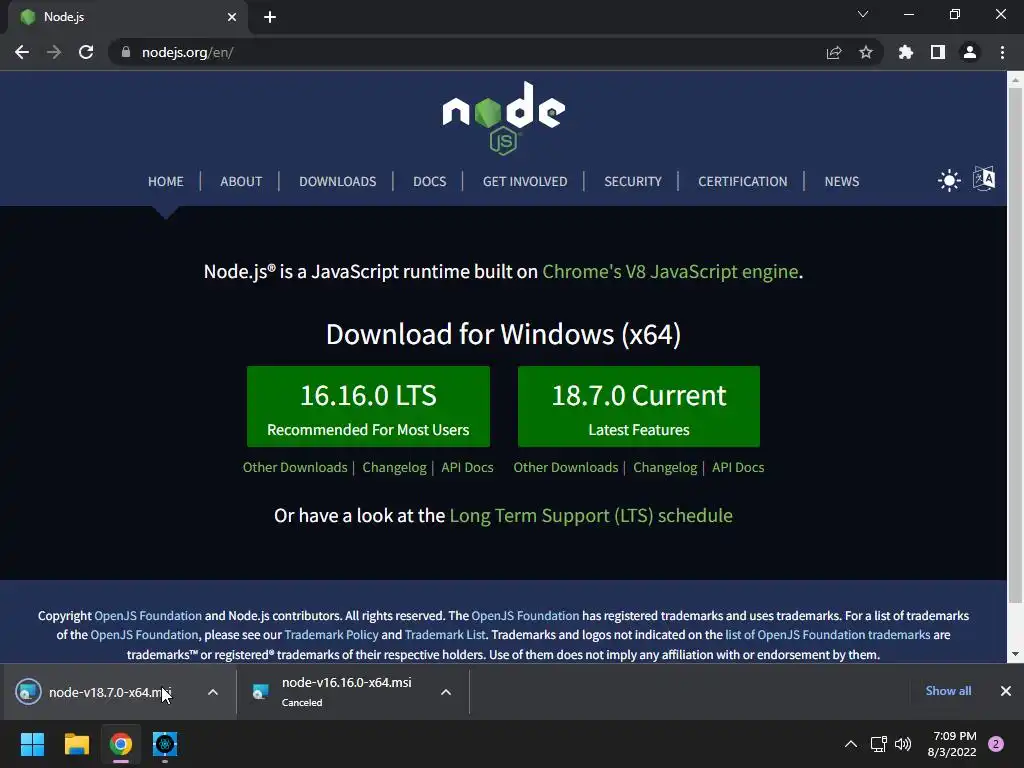Click Chrome icon on taskbar
Viewport: 1024px width, 768px height.
120,744
